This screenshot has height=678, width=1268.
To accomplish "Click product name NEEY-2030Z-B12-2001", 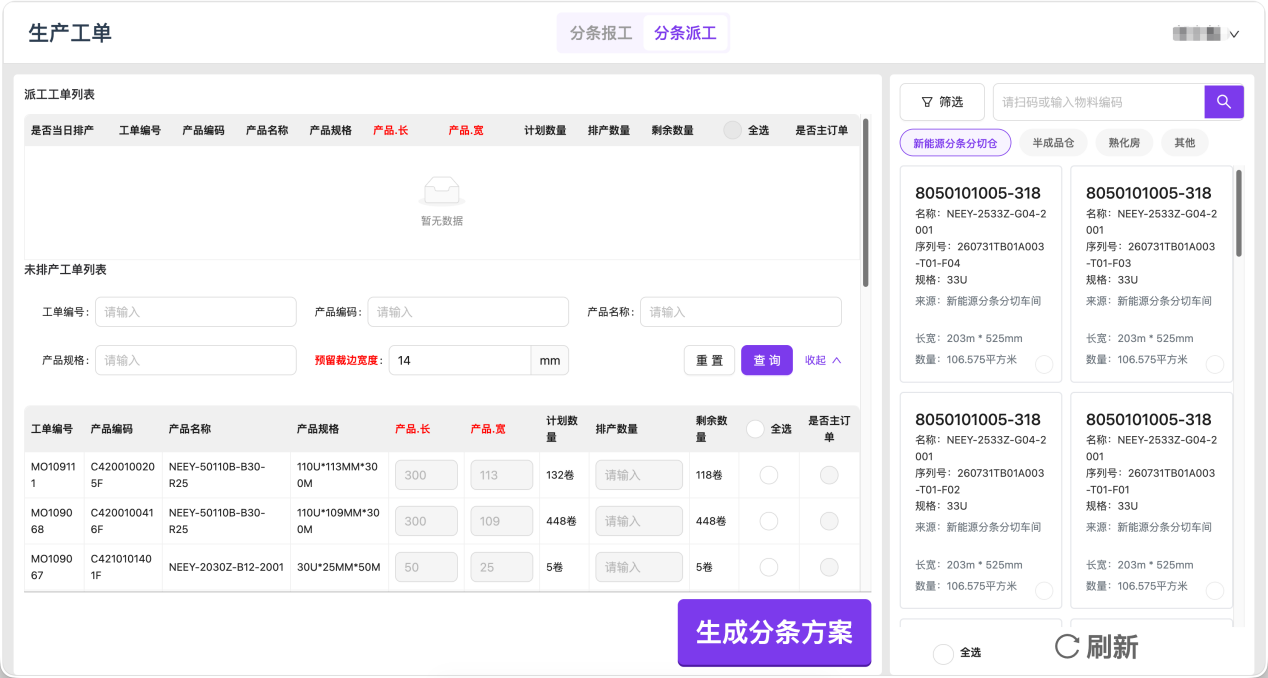I will point(226,567).
